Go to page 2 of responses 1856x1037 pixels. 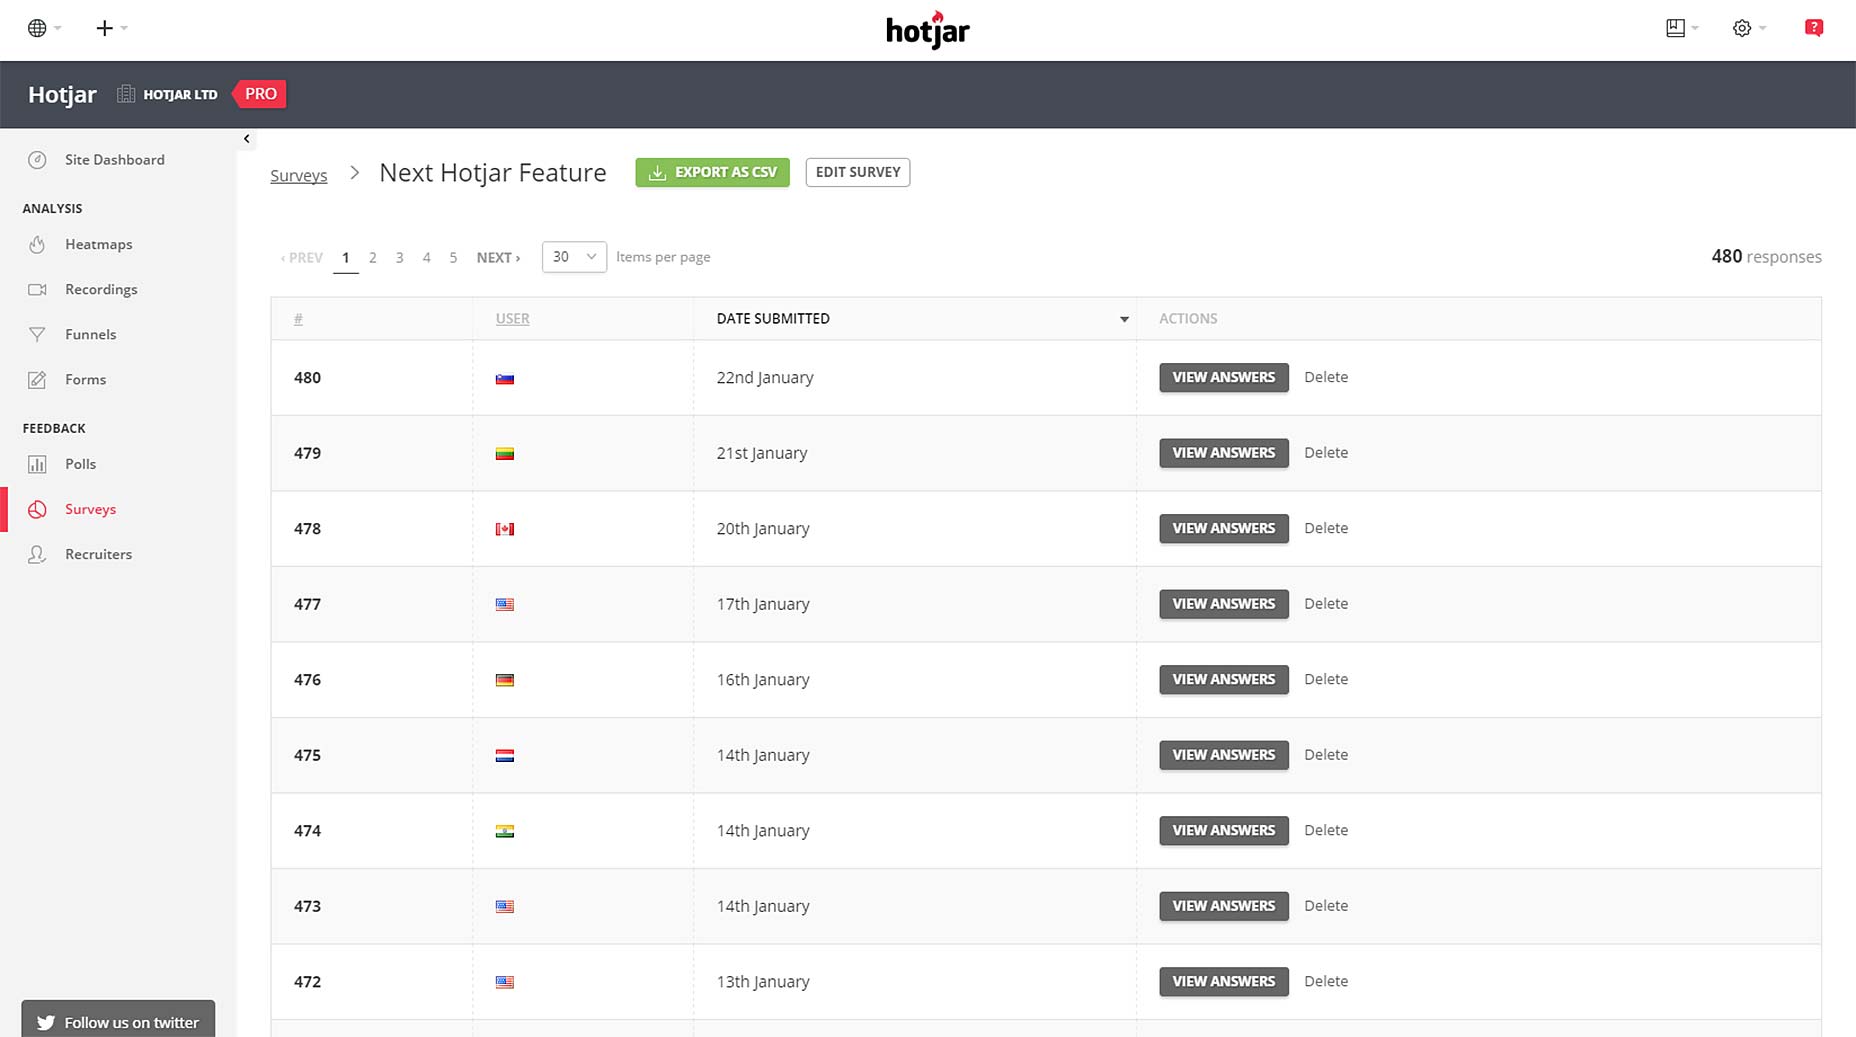(373, 257)
